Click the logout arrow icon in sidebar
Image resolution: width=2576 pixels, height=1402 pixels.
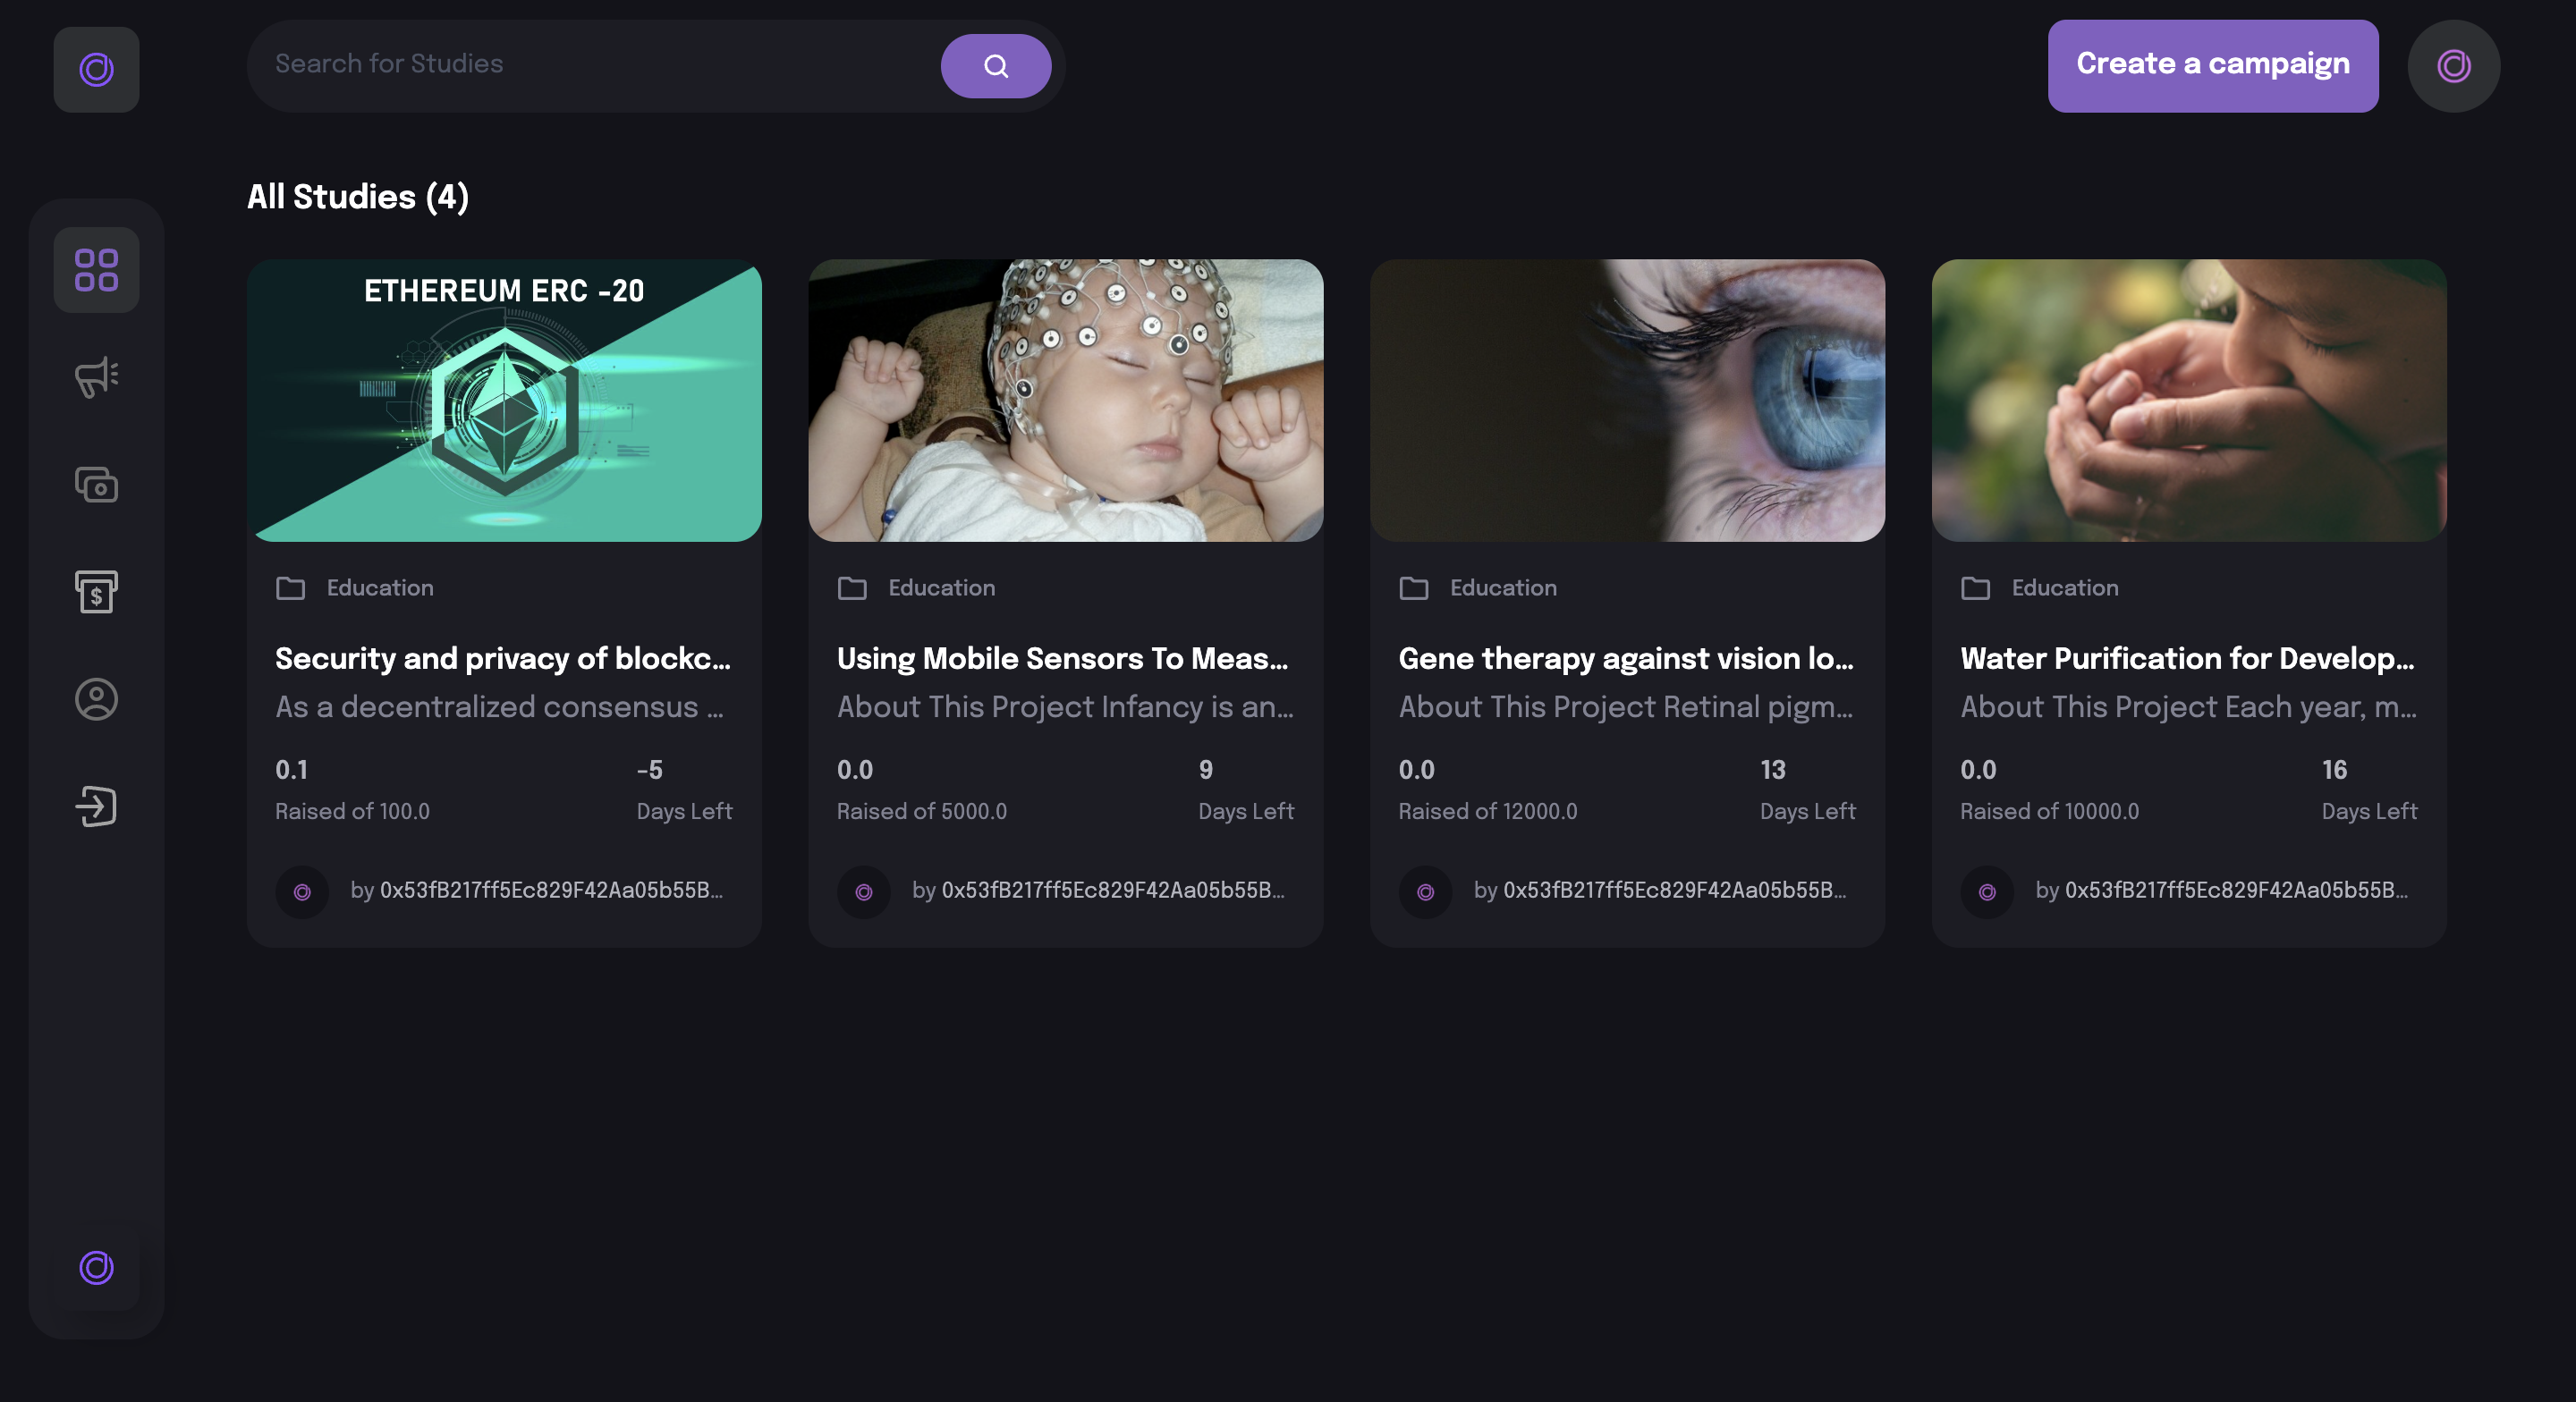(96, 806)
